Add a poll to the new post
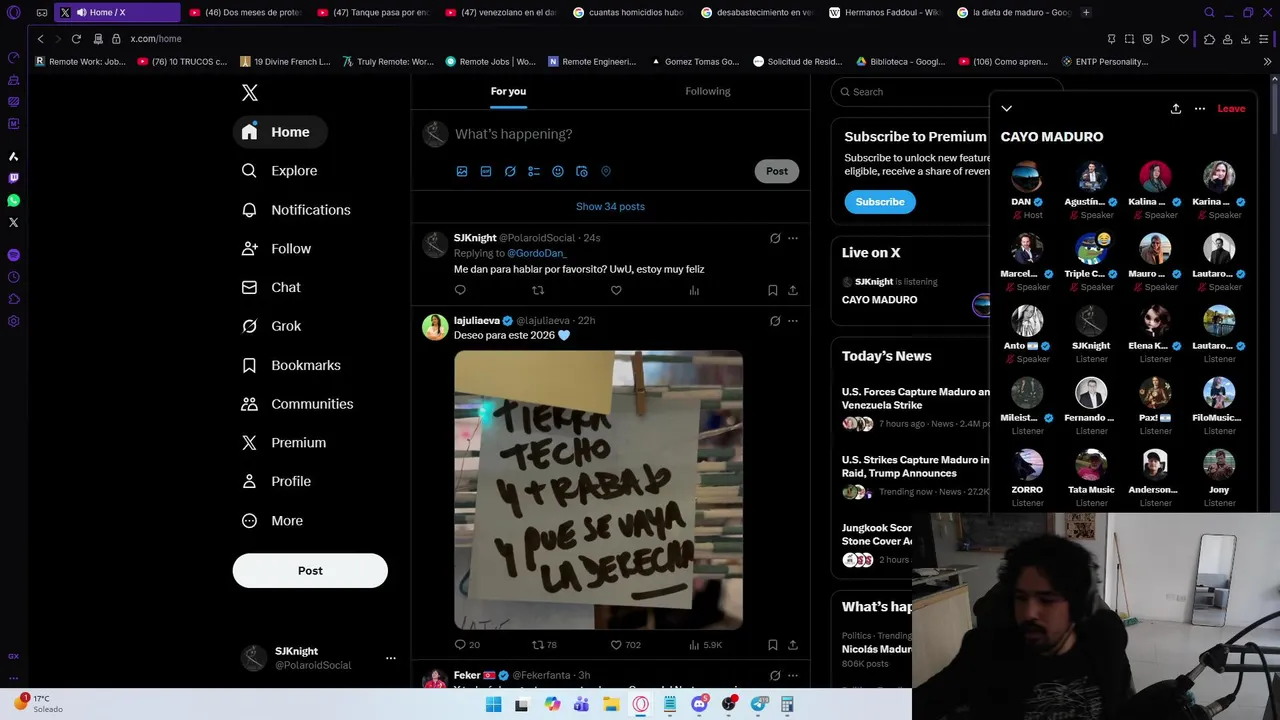 tap(534, 171)
